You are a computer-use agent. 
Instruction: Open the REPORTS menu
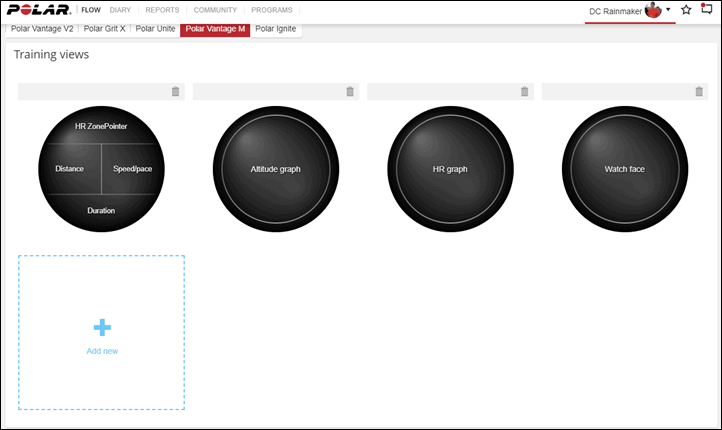162,10
